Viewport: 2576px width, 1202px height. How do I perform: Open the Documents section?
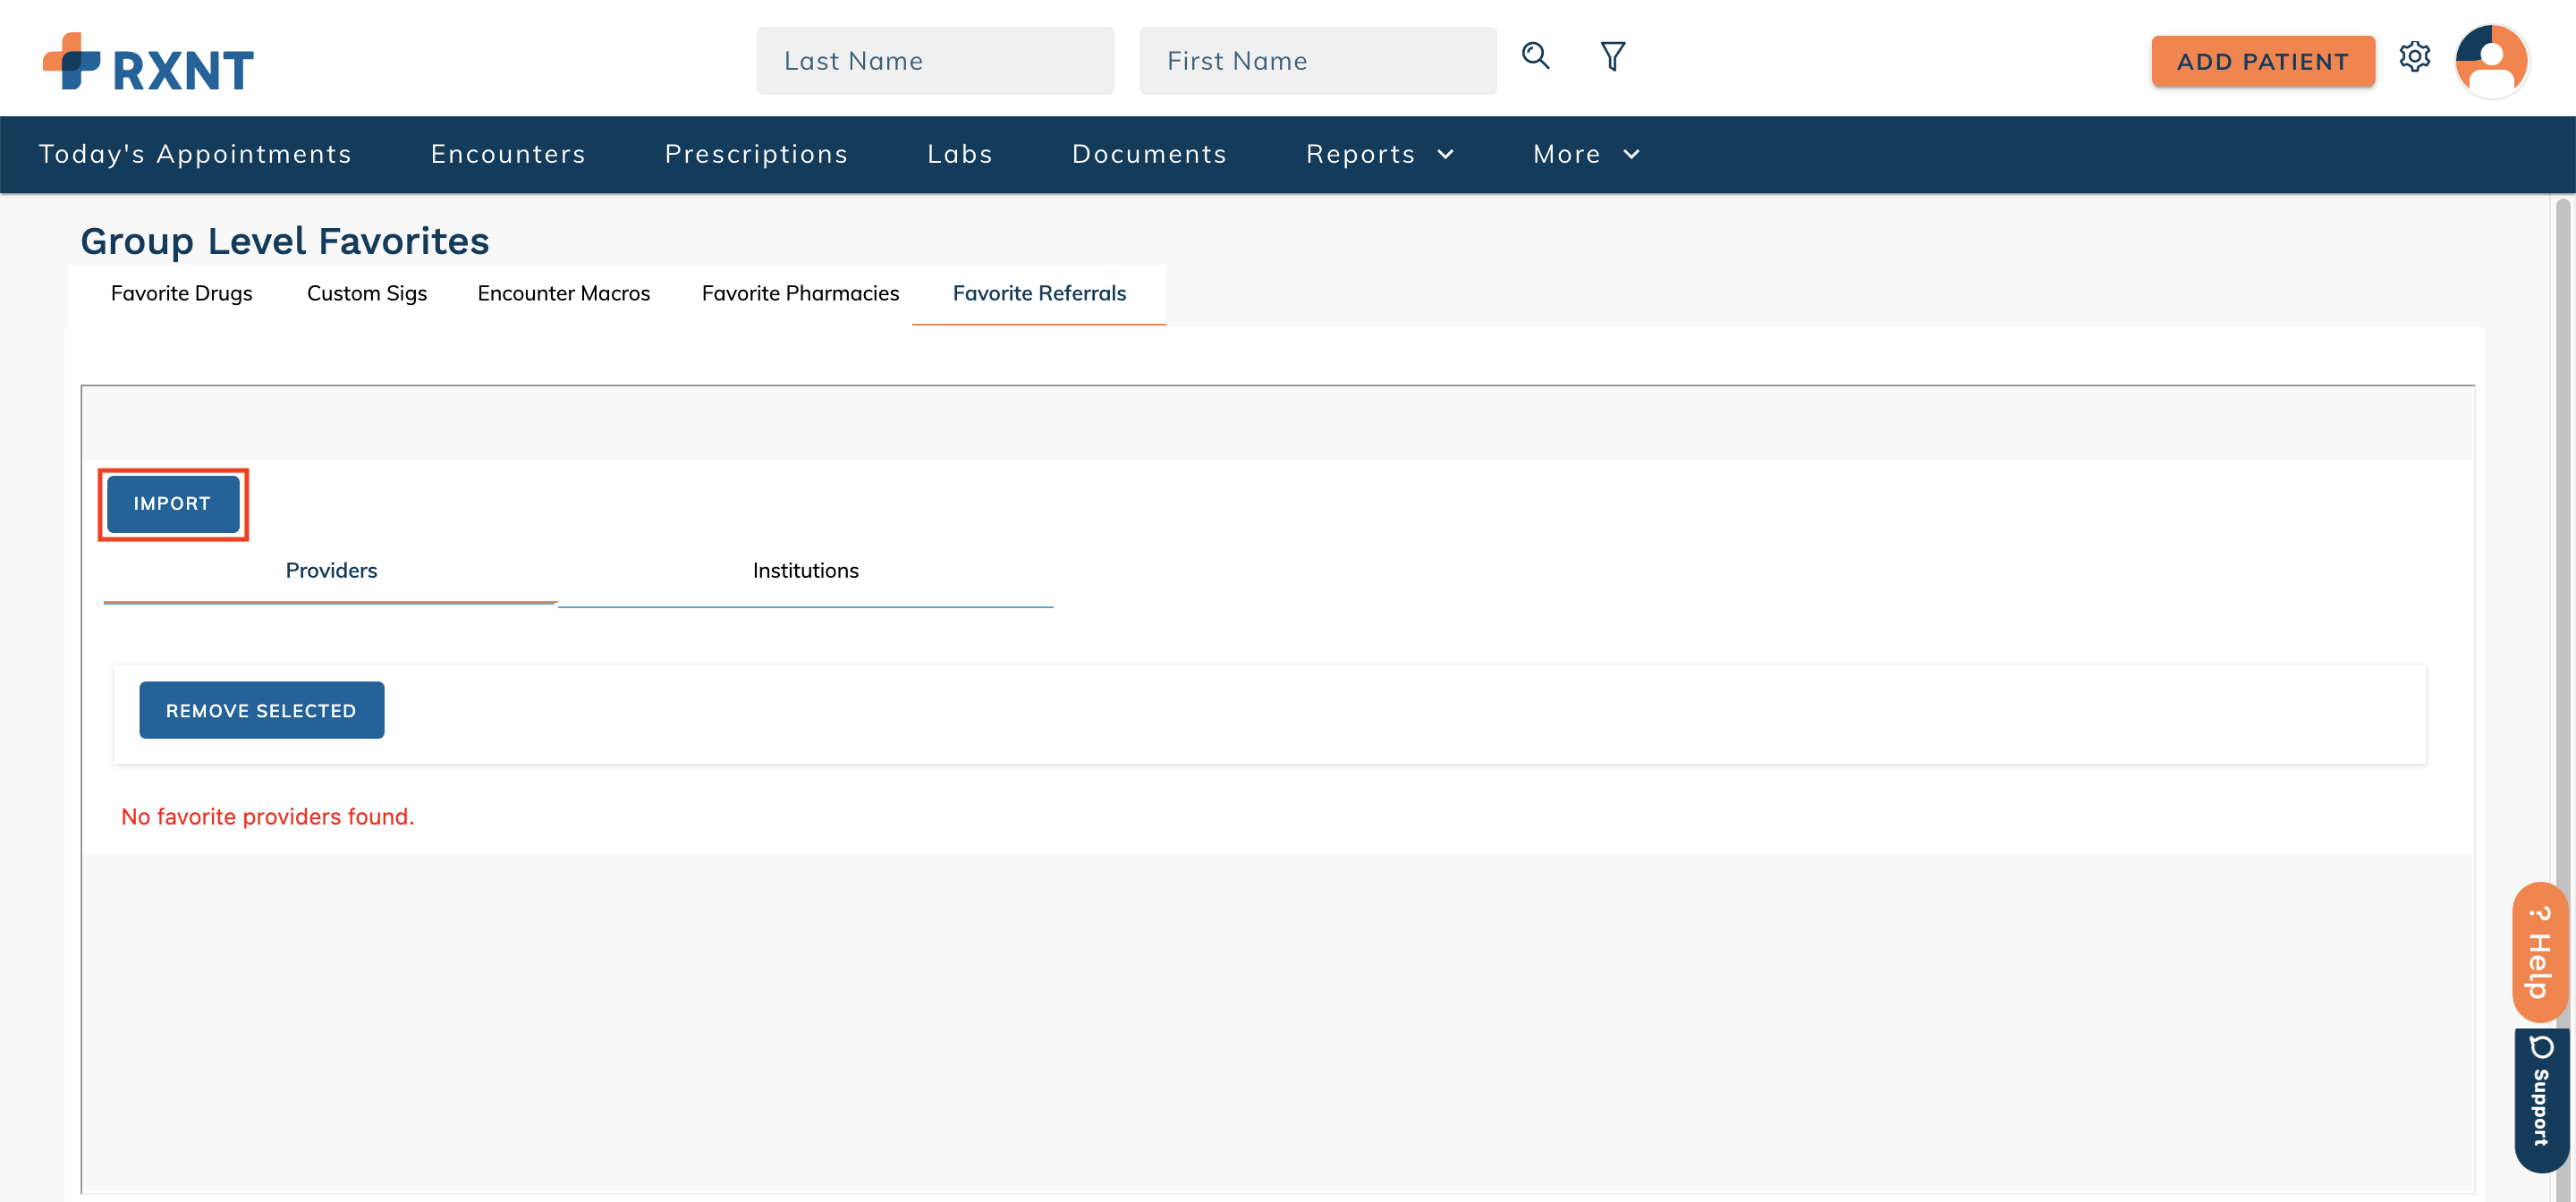tap(1150, 154)
